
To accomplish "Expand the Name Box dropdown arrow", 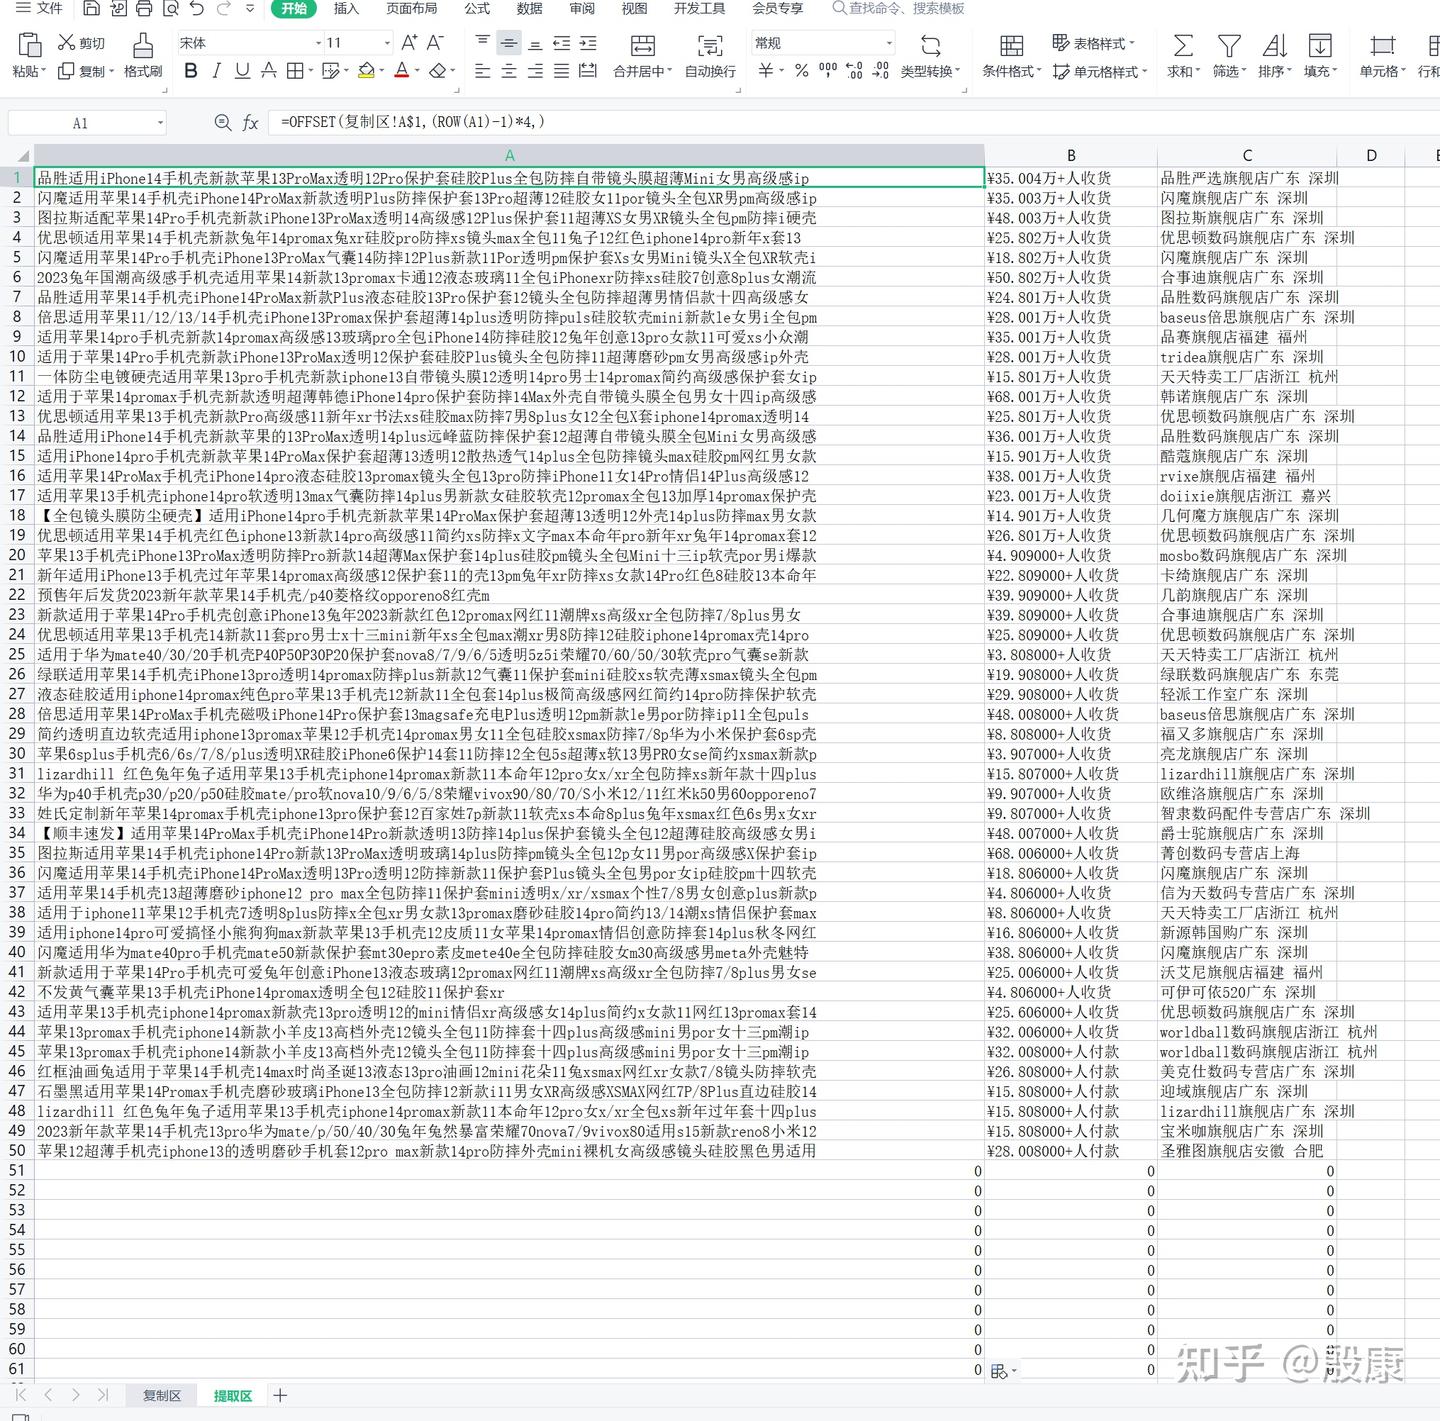I will click(160, 123).
